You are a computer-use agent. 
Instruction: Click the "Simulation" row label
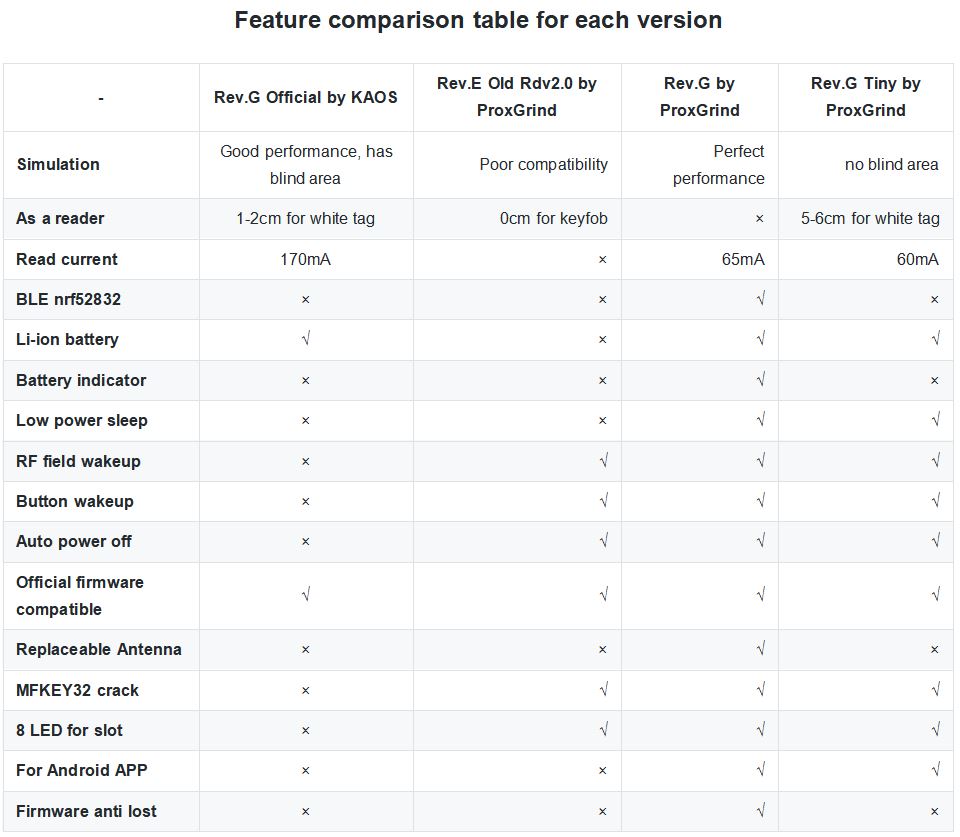[58, 164]
